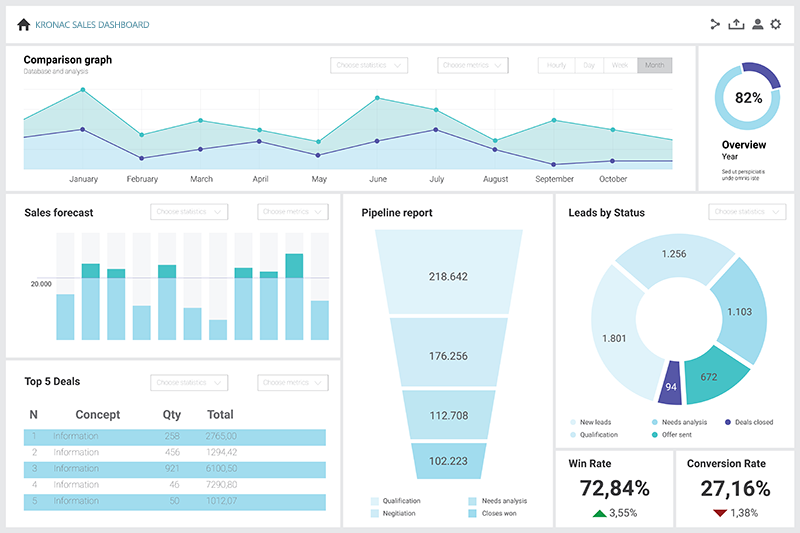Viewport: 800px width, 533px height.
Task: Click the red Conversion Rate down arrow
Action: tap(719, 513)
